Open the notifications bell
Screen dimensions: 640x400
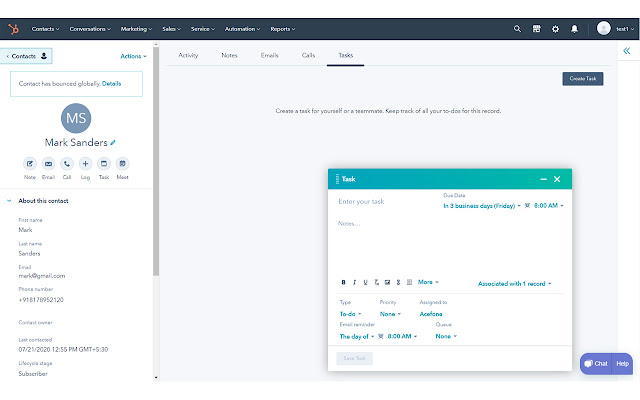point(574,29)
